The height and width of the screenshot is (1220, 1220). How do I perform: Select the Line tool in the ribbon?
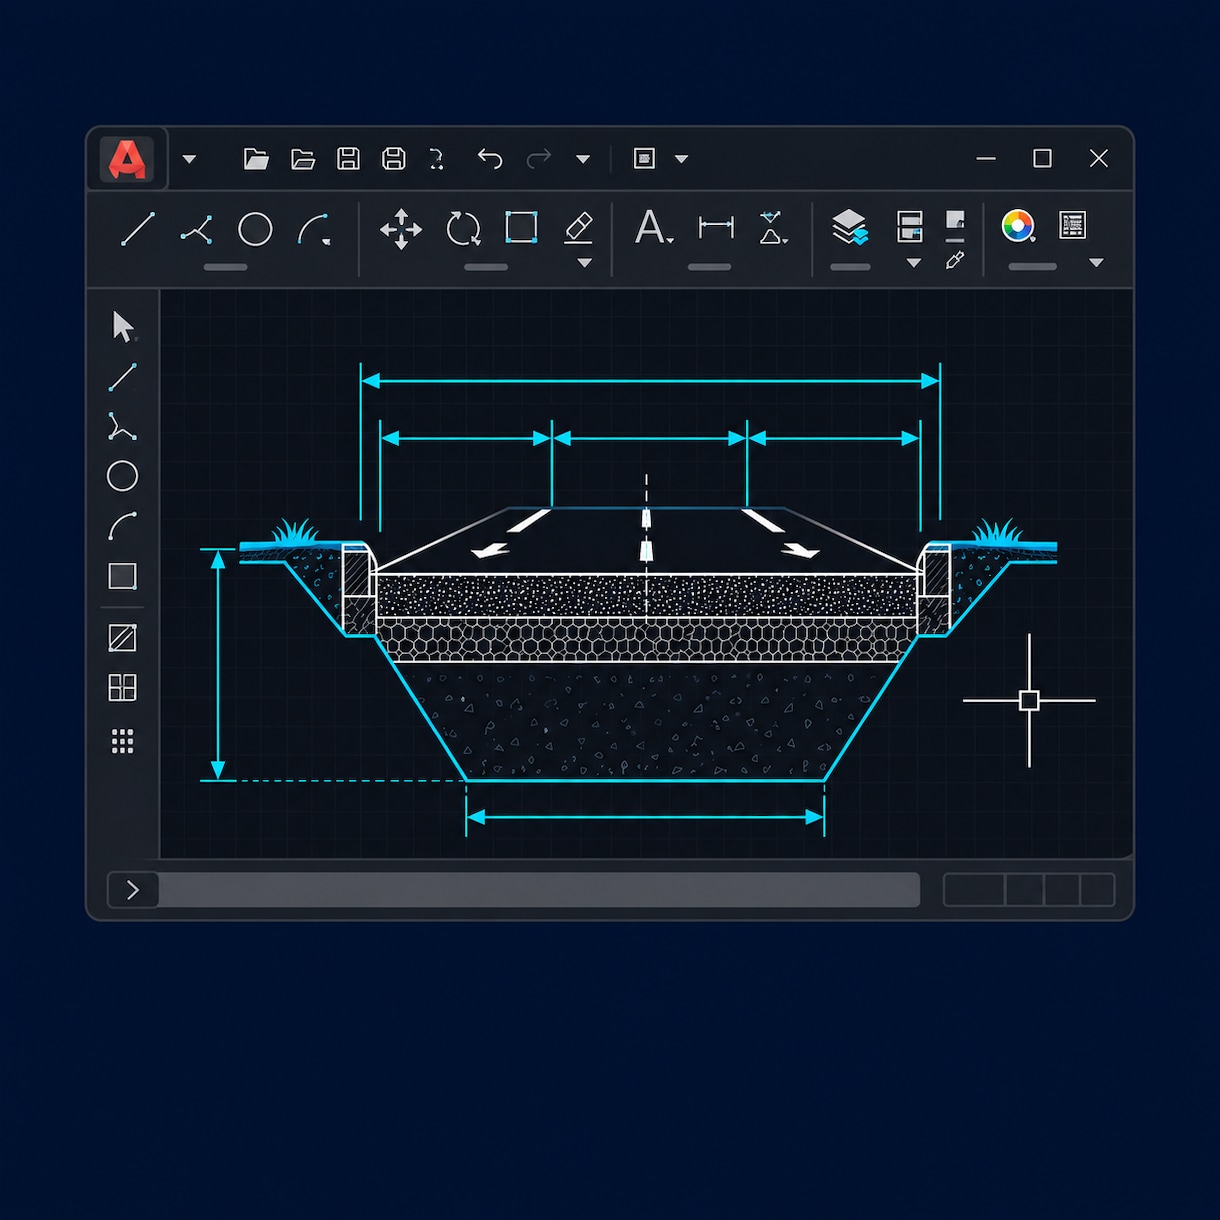point(137,228)
